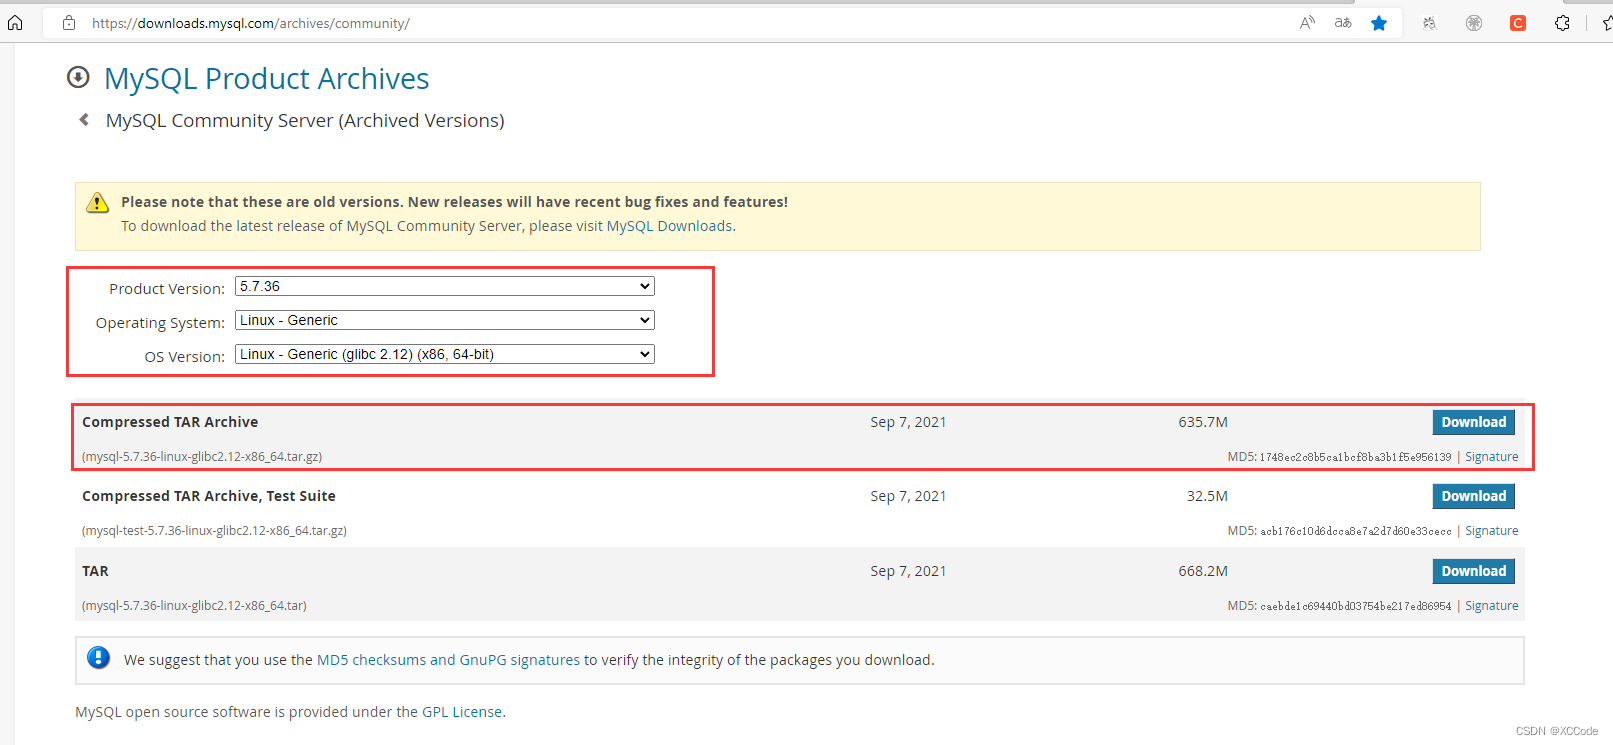View site info padlock icon

pos(69,23)
